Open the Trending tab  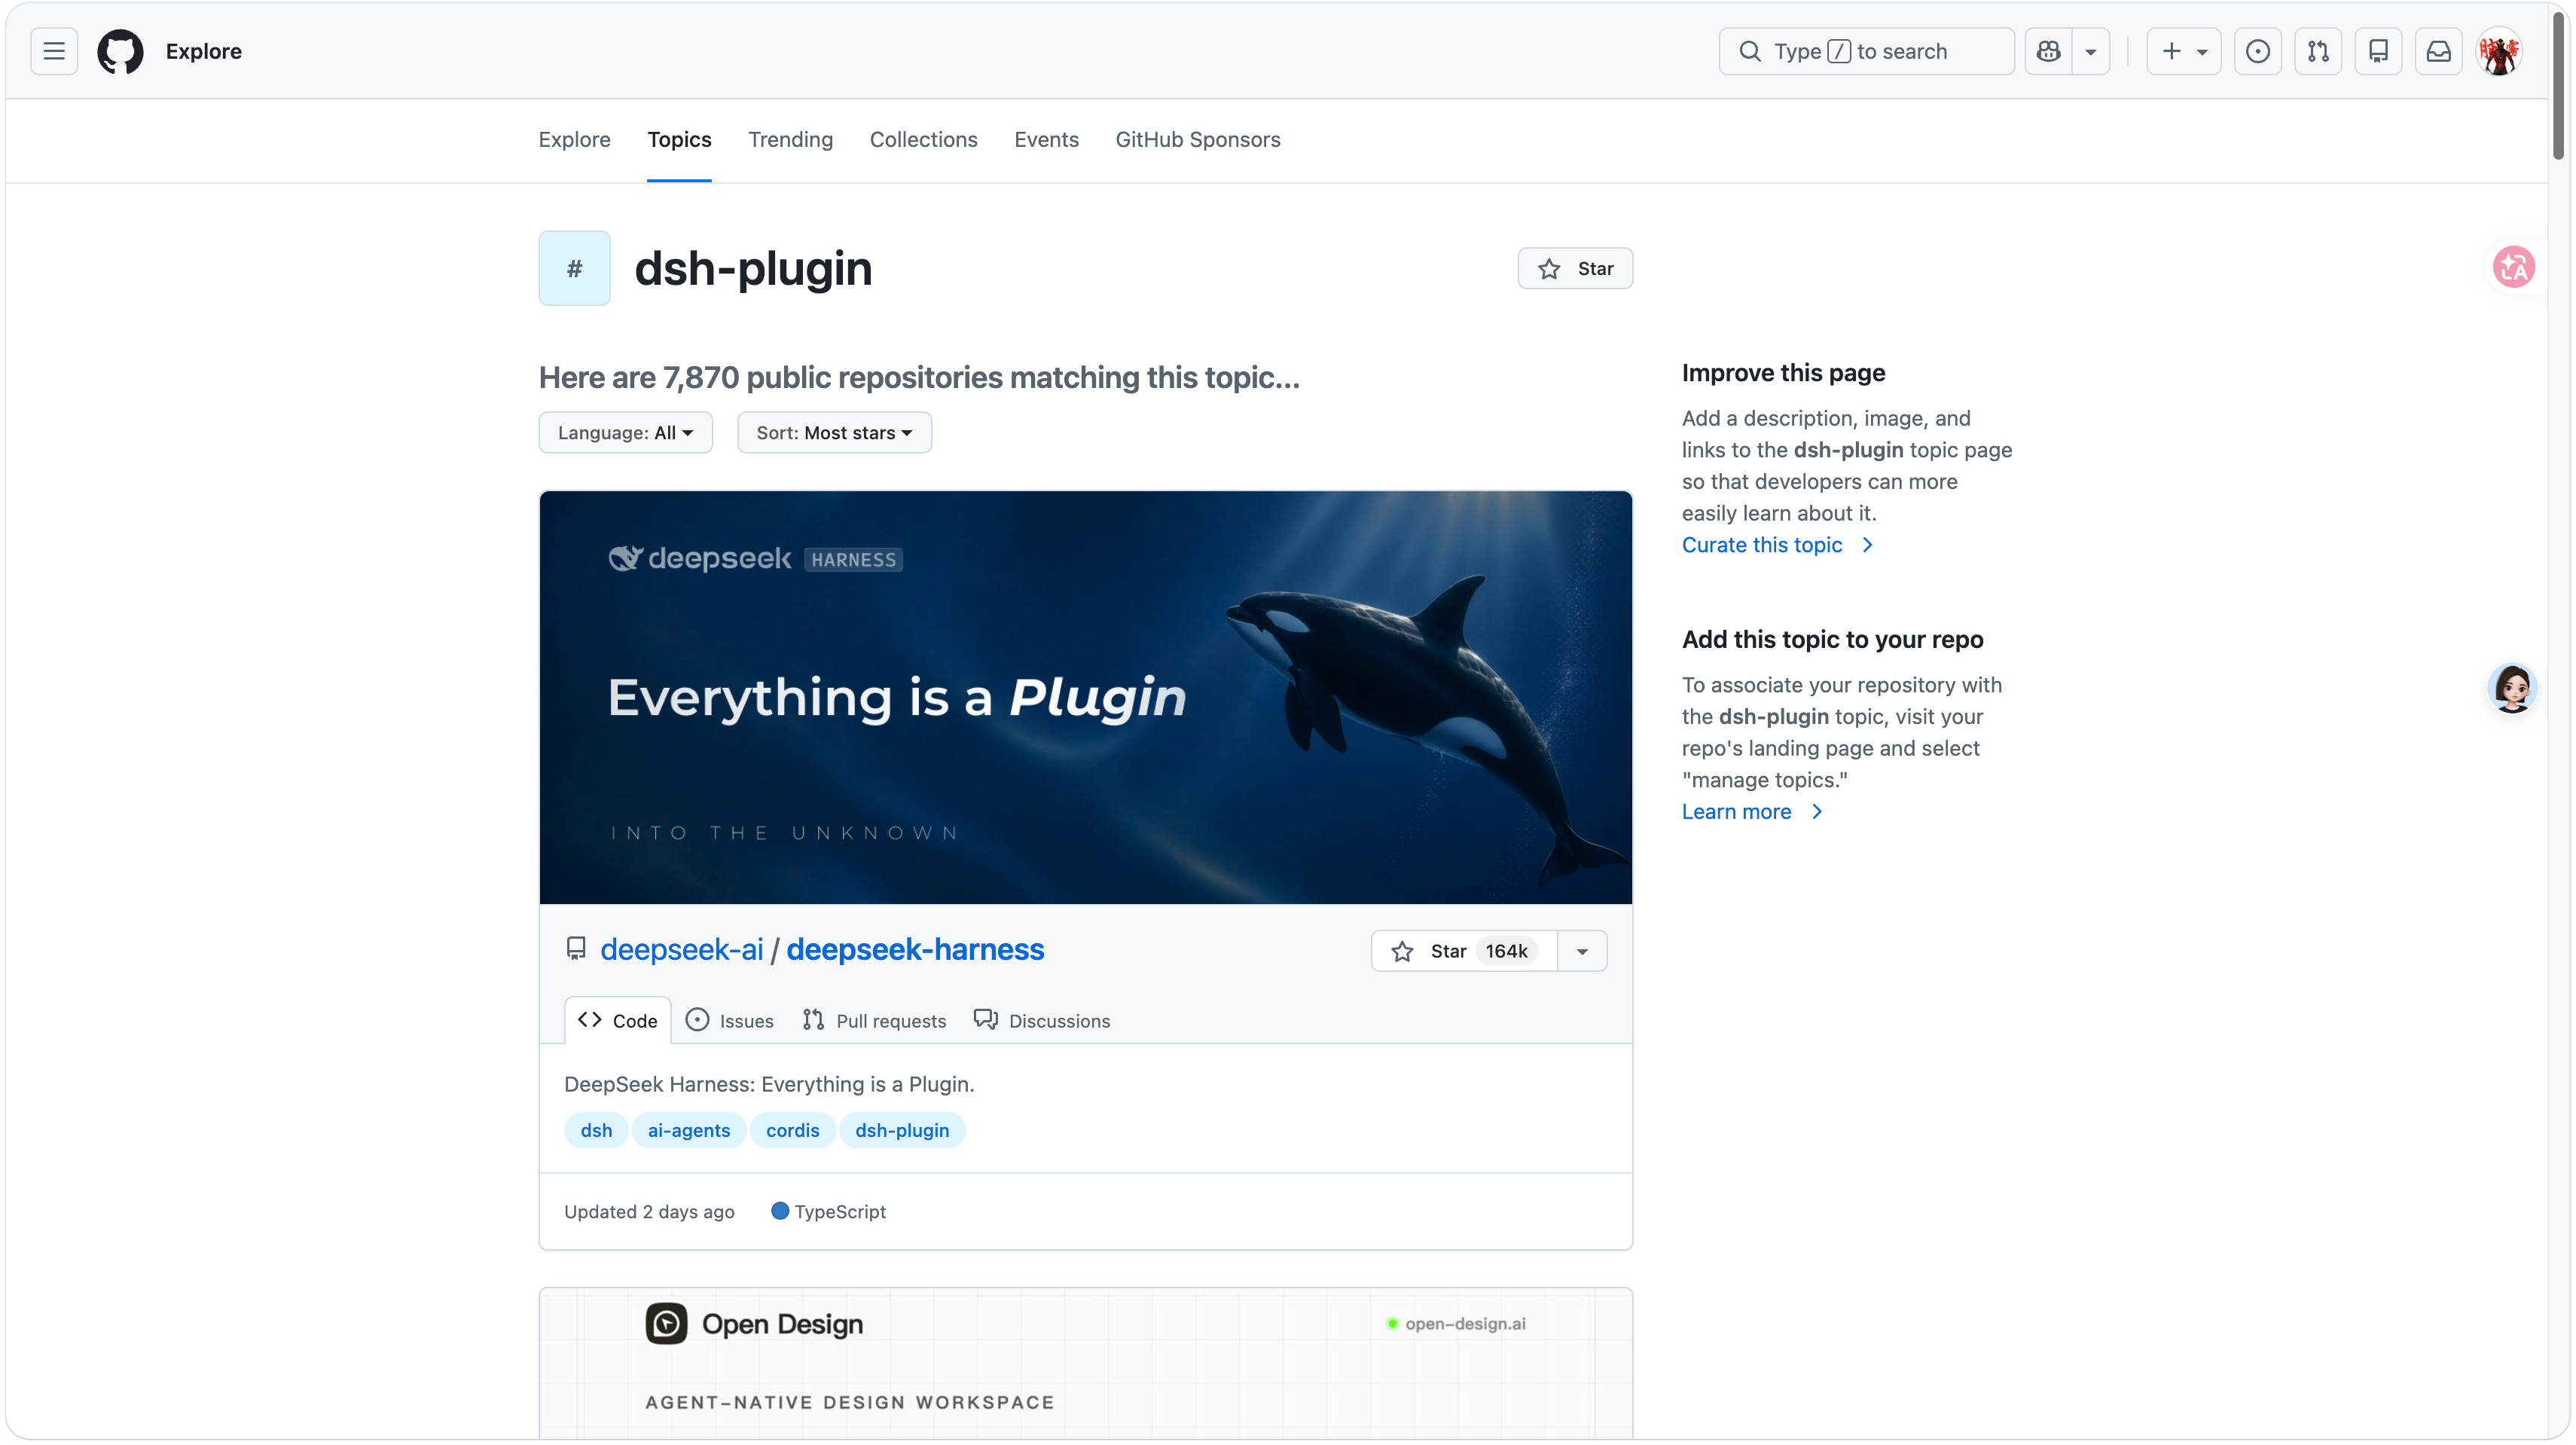[790, 140]
